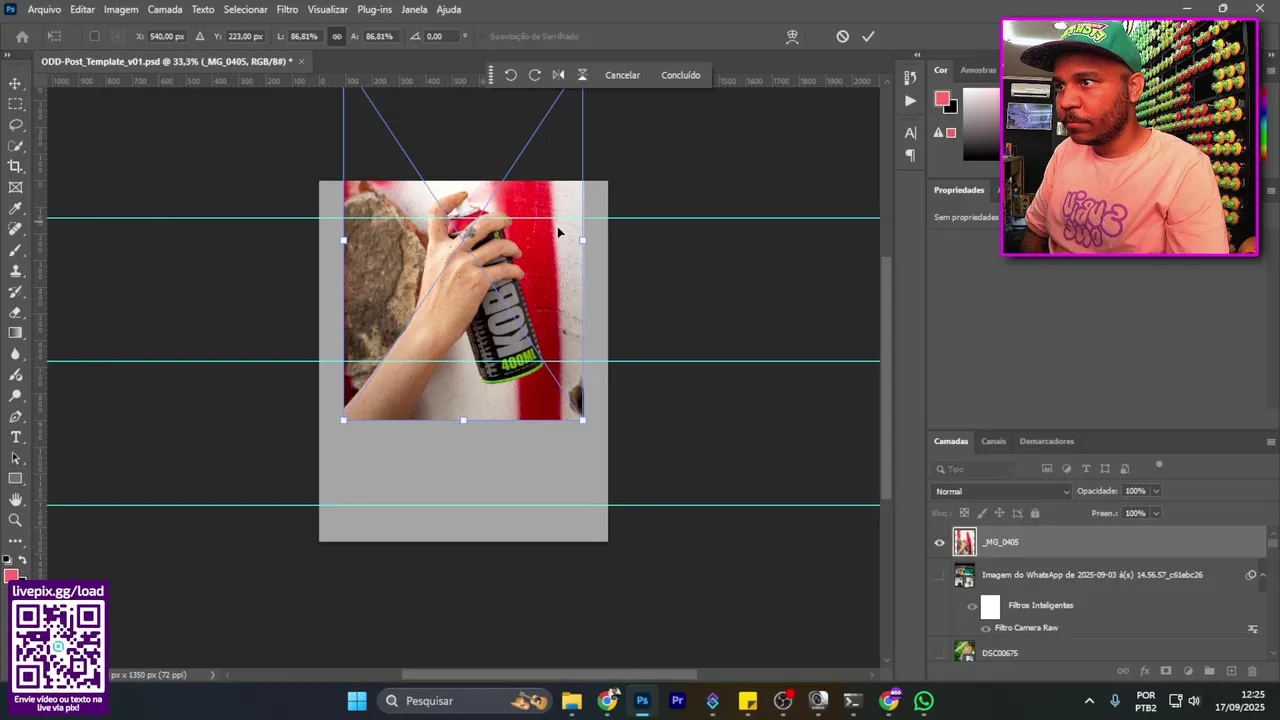Select the Horizontal Type tool
Viewport: 1280px width, 720px height.
coord(15,438)
